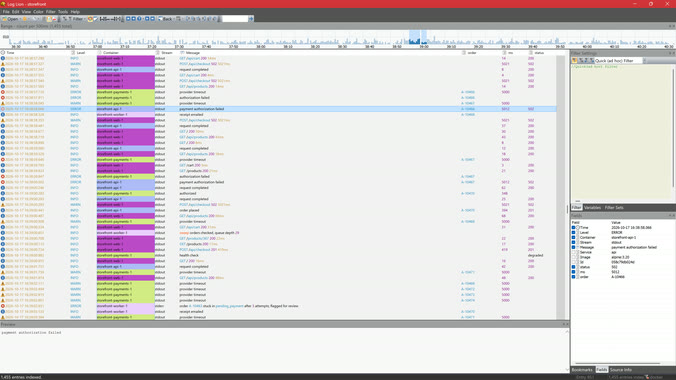The height and width of the screenshot is (380, 676).
Task: Click the Message column header
Action: (319, 53)
